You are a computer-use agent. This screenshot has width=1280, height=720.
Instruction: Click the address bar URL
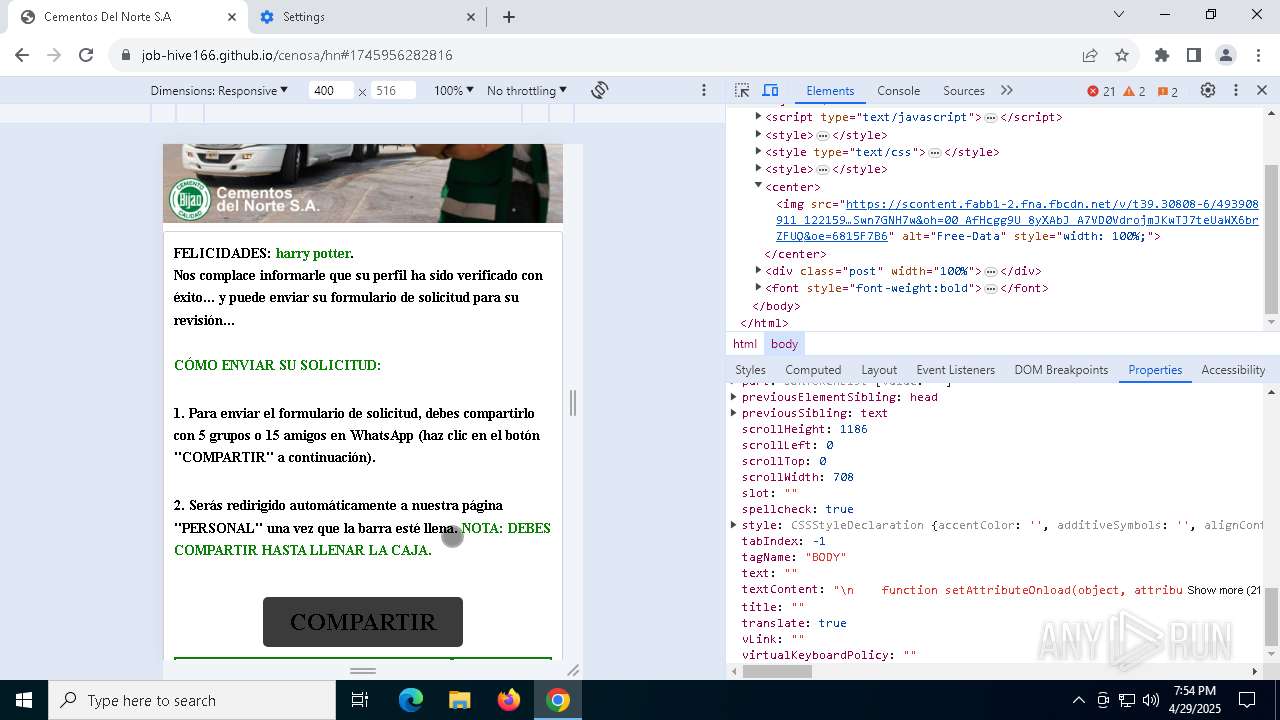pyautogui.click(x=297, y=55)
